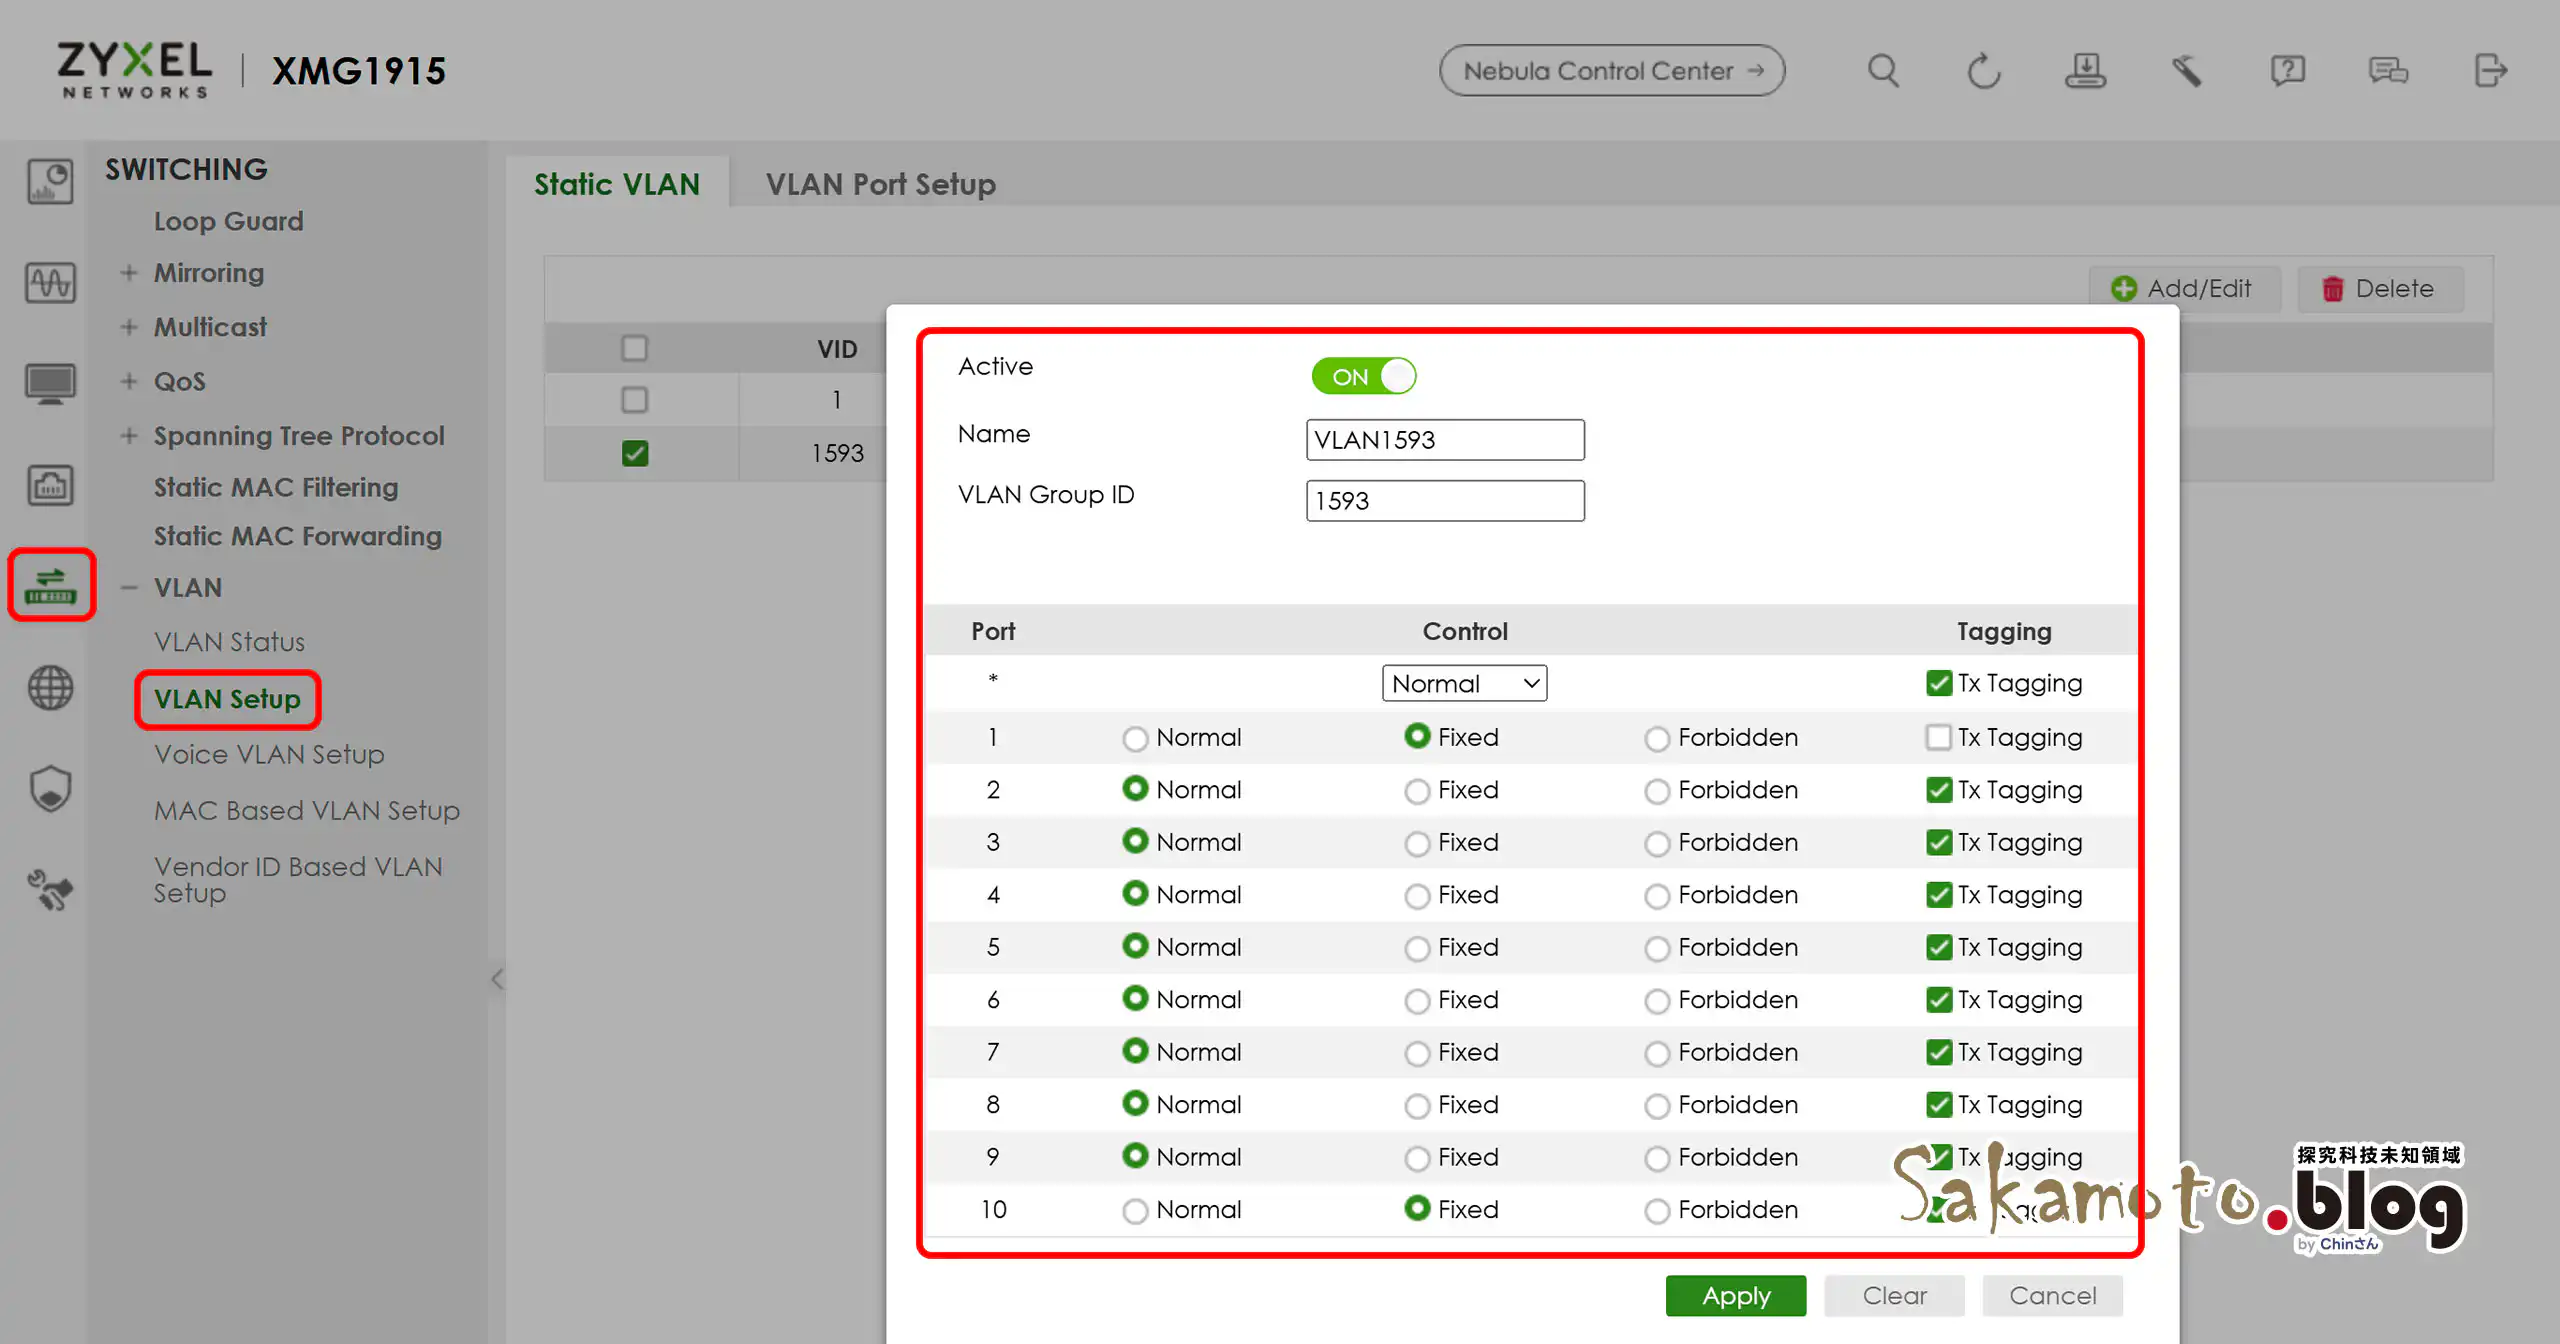Open the Control dropdown for all ports
2560x1344 pixels.
1464,684
